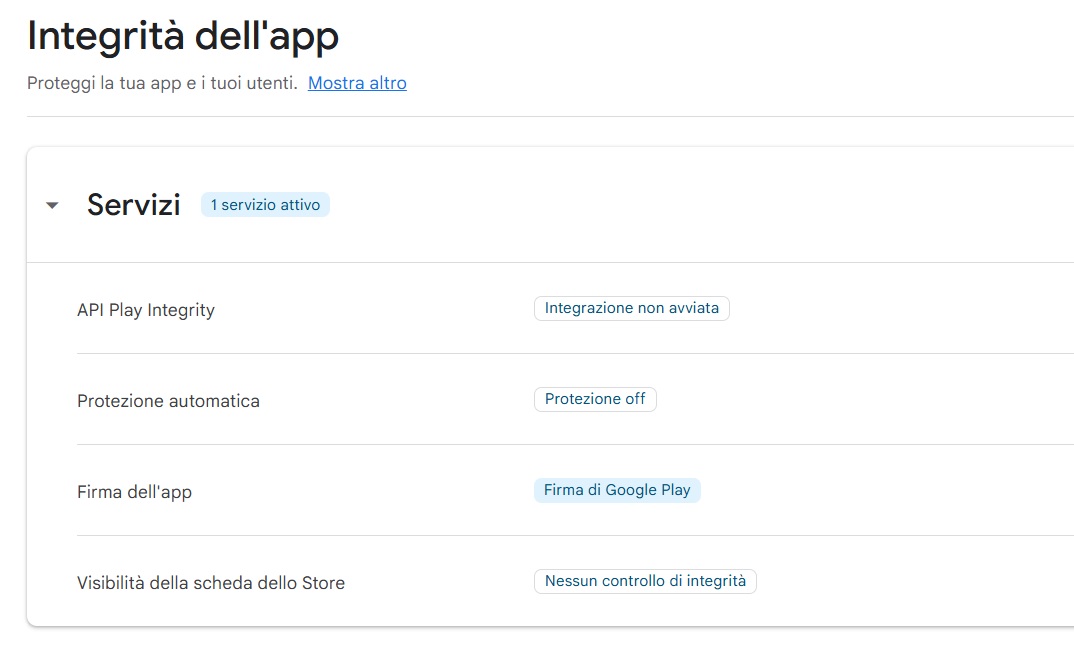The width and height of the screenshot is (1074, 656).
Task: Open the Protezione automatica service
Action: click(168, 401)
